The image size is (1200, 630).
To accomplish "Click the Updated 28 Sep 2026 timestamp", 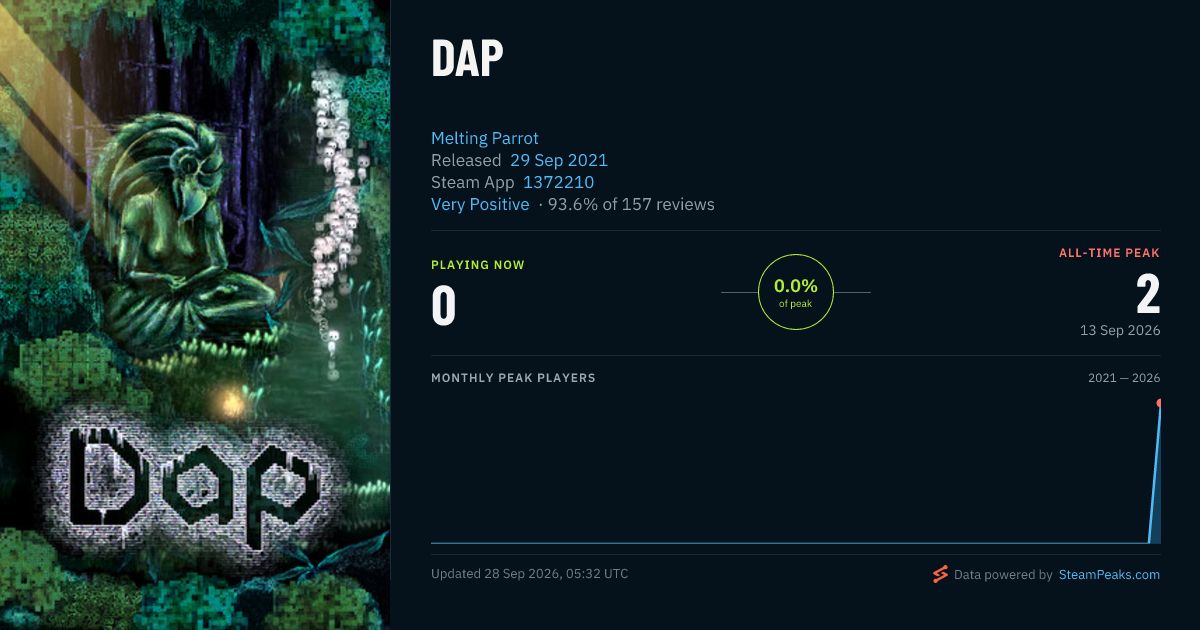I will click(x=530, y=574).
